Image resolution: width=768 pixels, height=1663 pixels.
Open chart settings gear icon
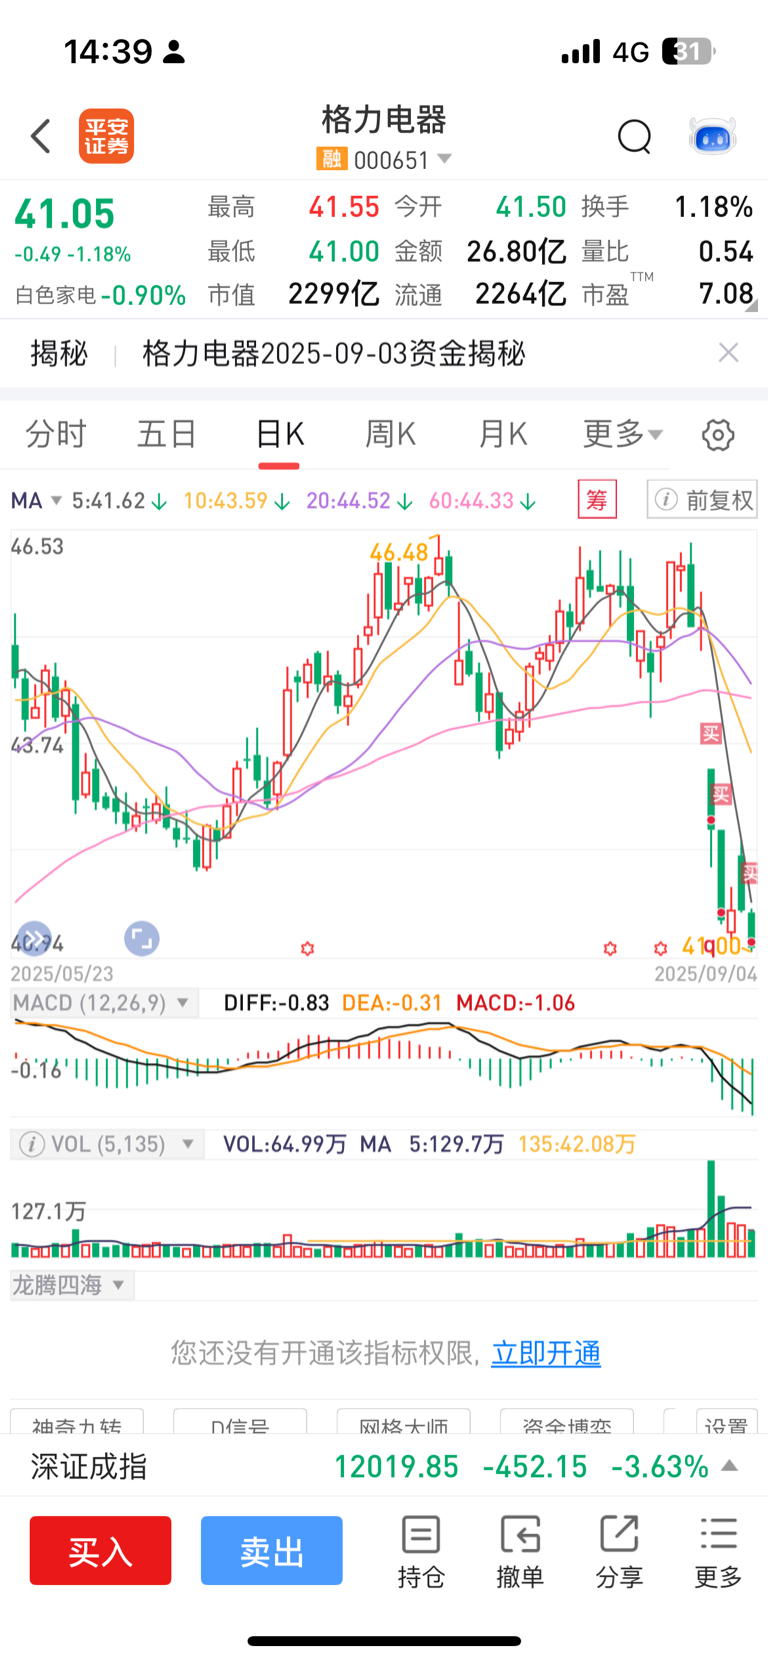pos(718,435)
